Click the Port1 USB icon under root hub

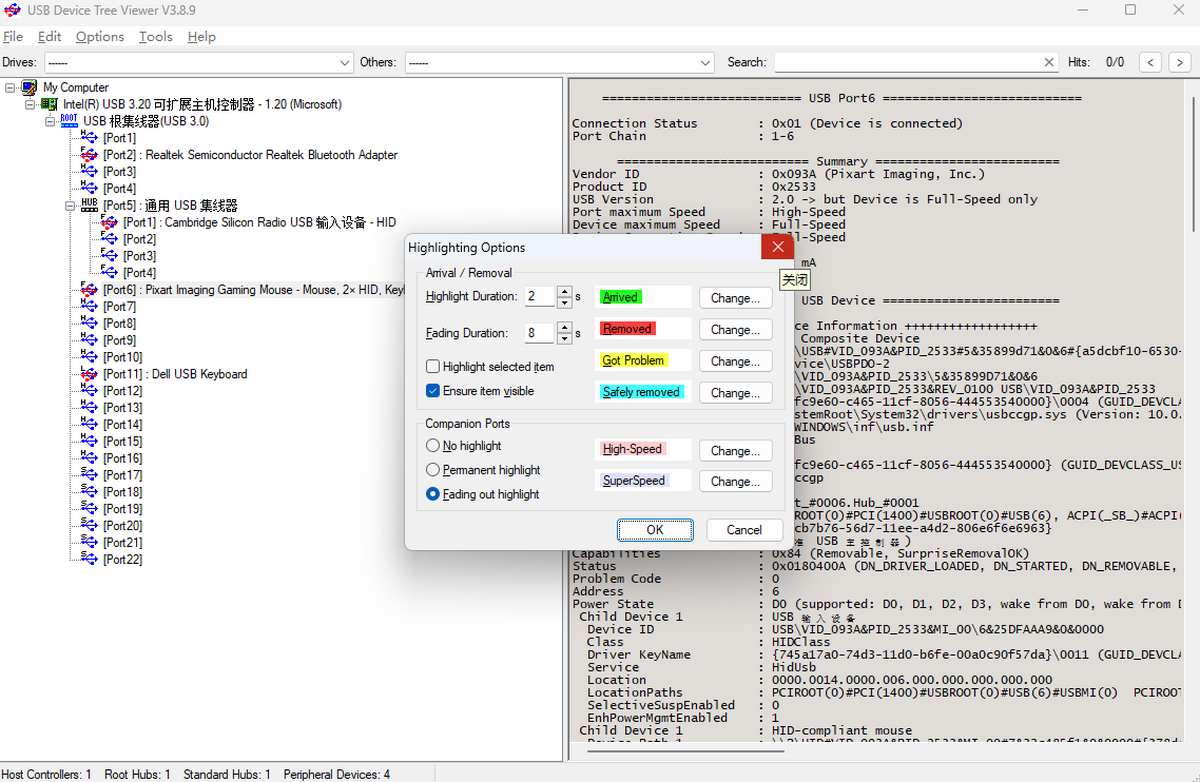89,138
